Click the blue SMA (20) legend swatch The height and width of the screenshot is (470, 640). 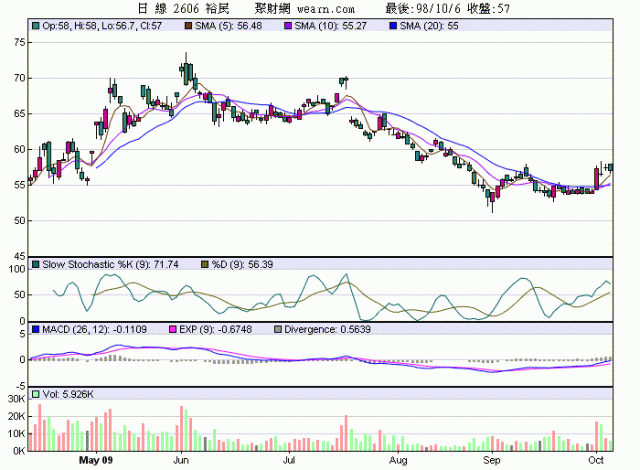393,26
